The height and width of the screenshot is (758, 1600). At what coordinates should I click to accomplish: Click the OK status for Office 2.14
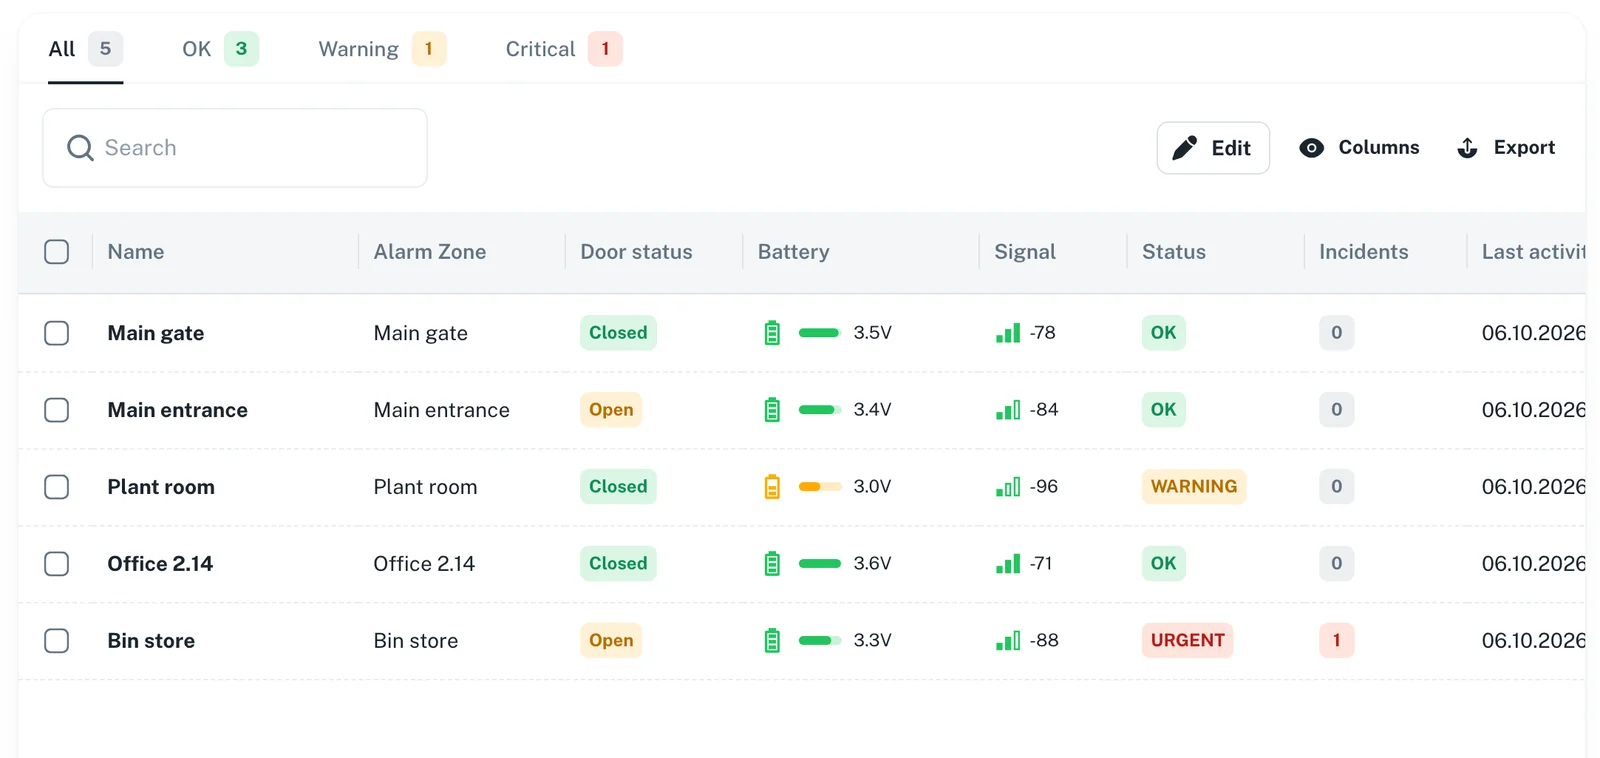tap(1164, 564)
